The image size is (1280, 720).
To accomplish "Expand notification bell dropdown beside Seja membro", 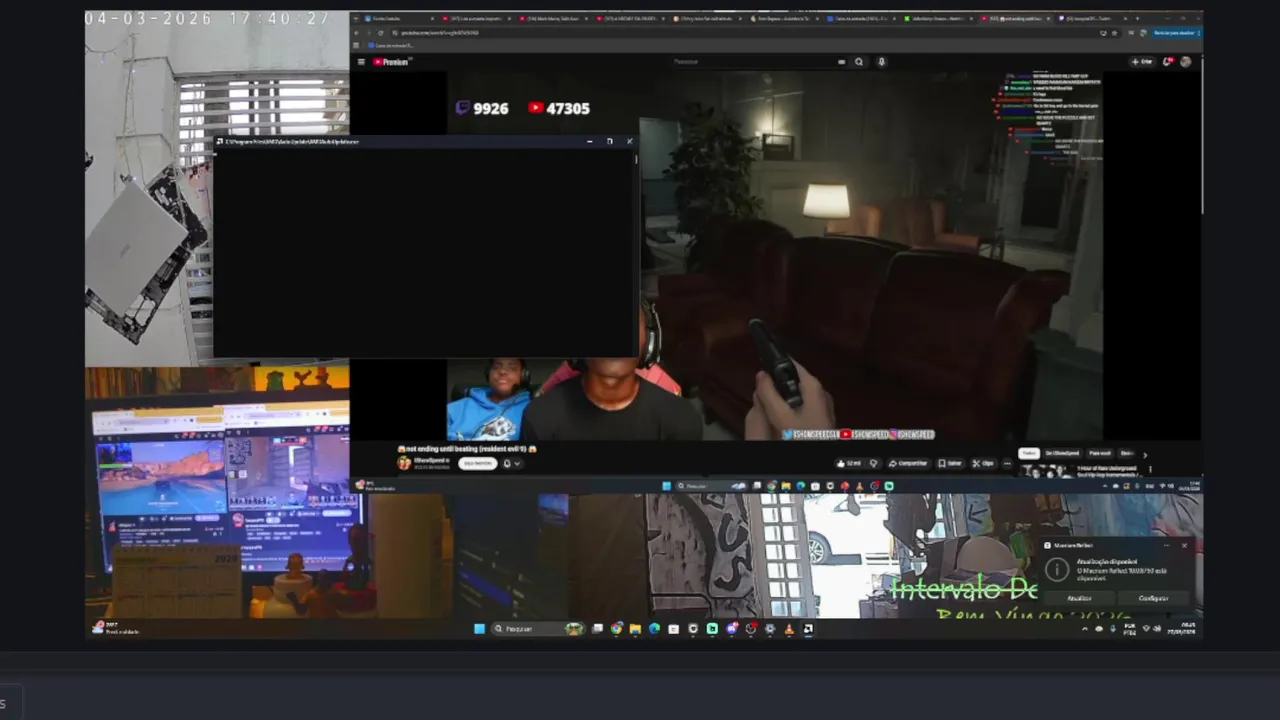I will pos(511,463).
